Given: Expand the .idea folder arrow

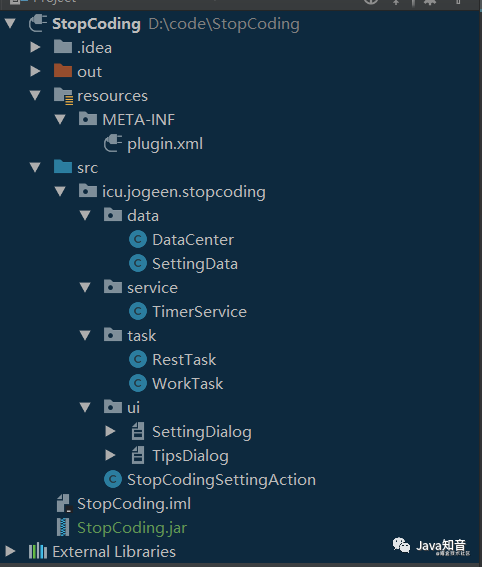Looking at the screenshot, I should 35,47.
